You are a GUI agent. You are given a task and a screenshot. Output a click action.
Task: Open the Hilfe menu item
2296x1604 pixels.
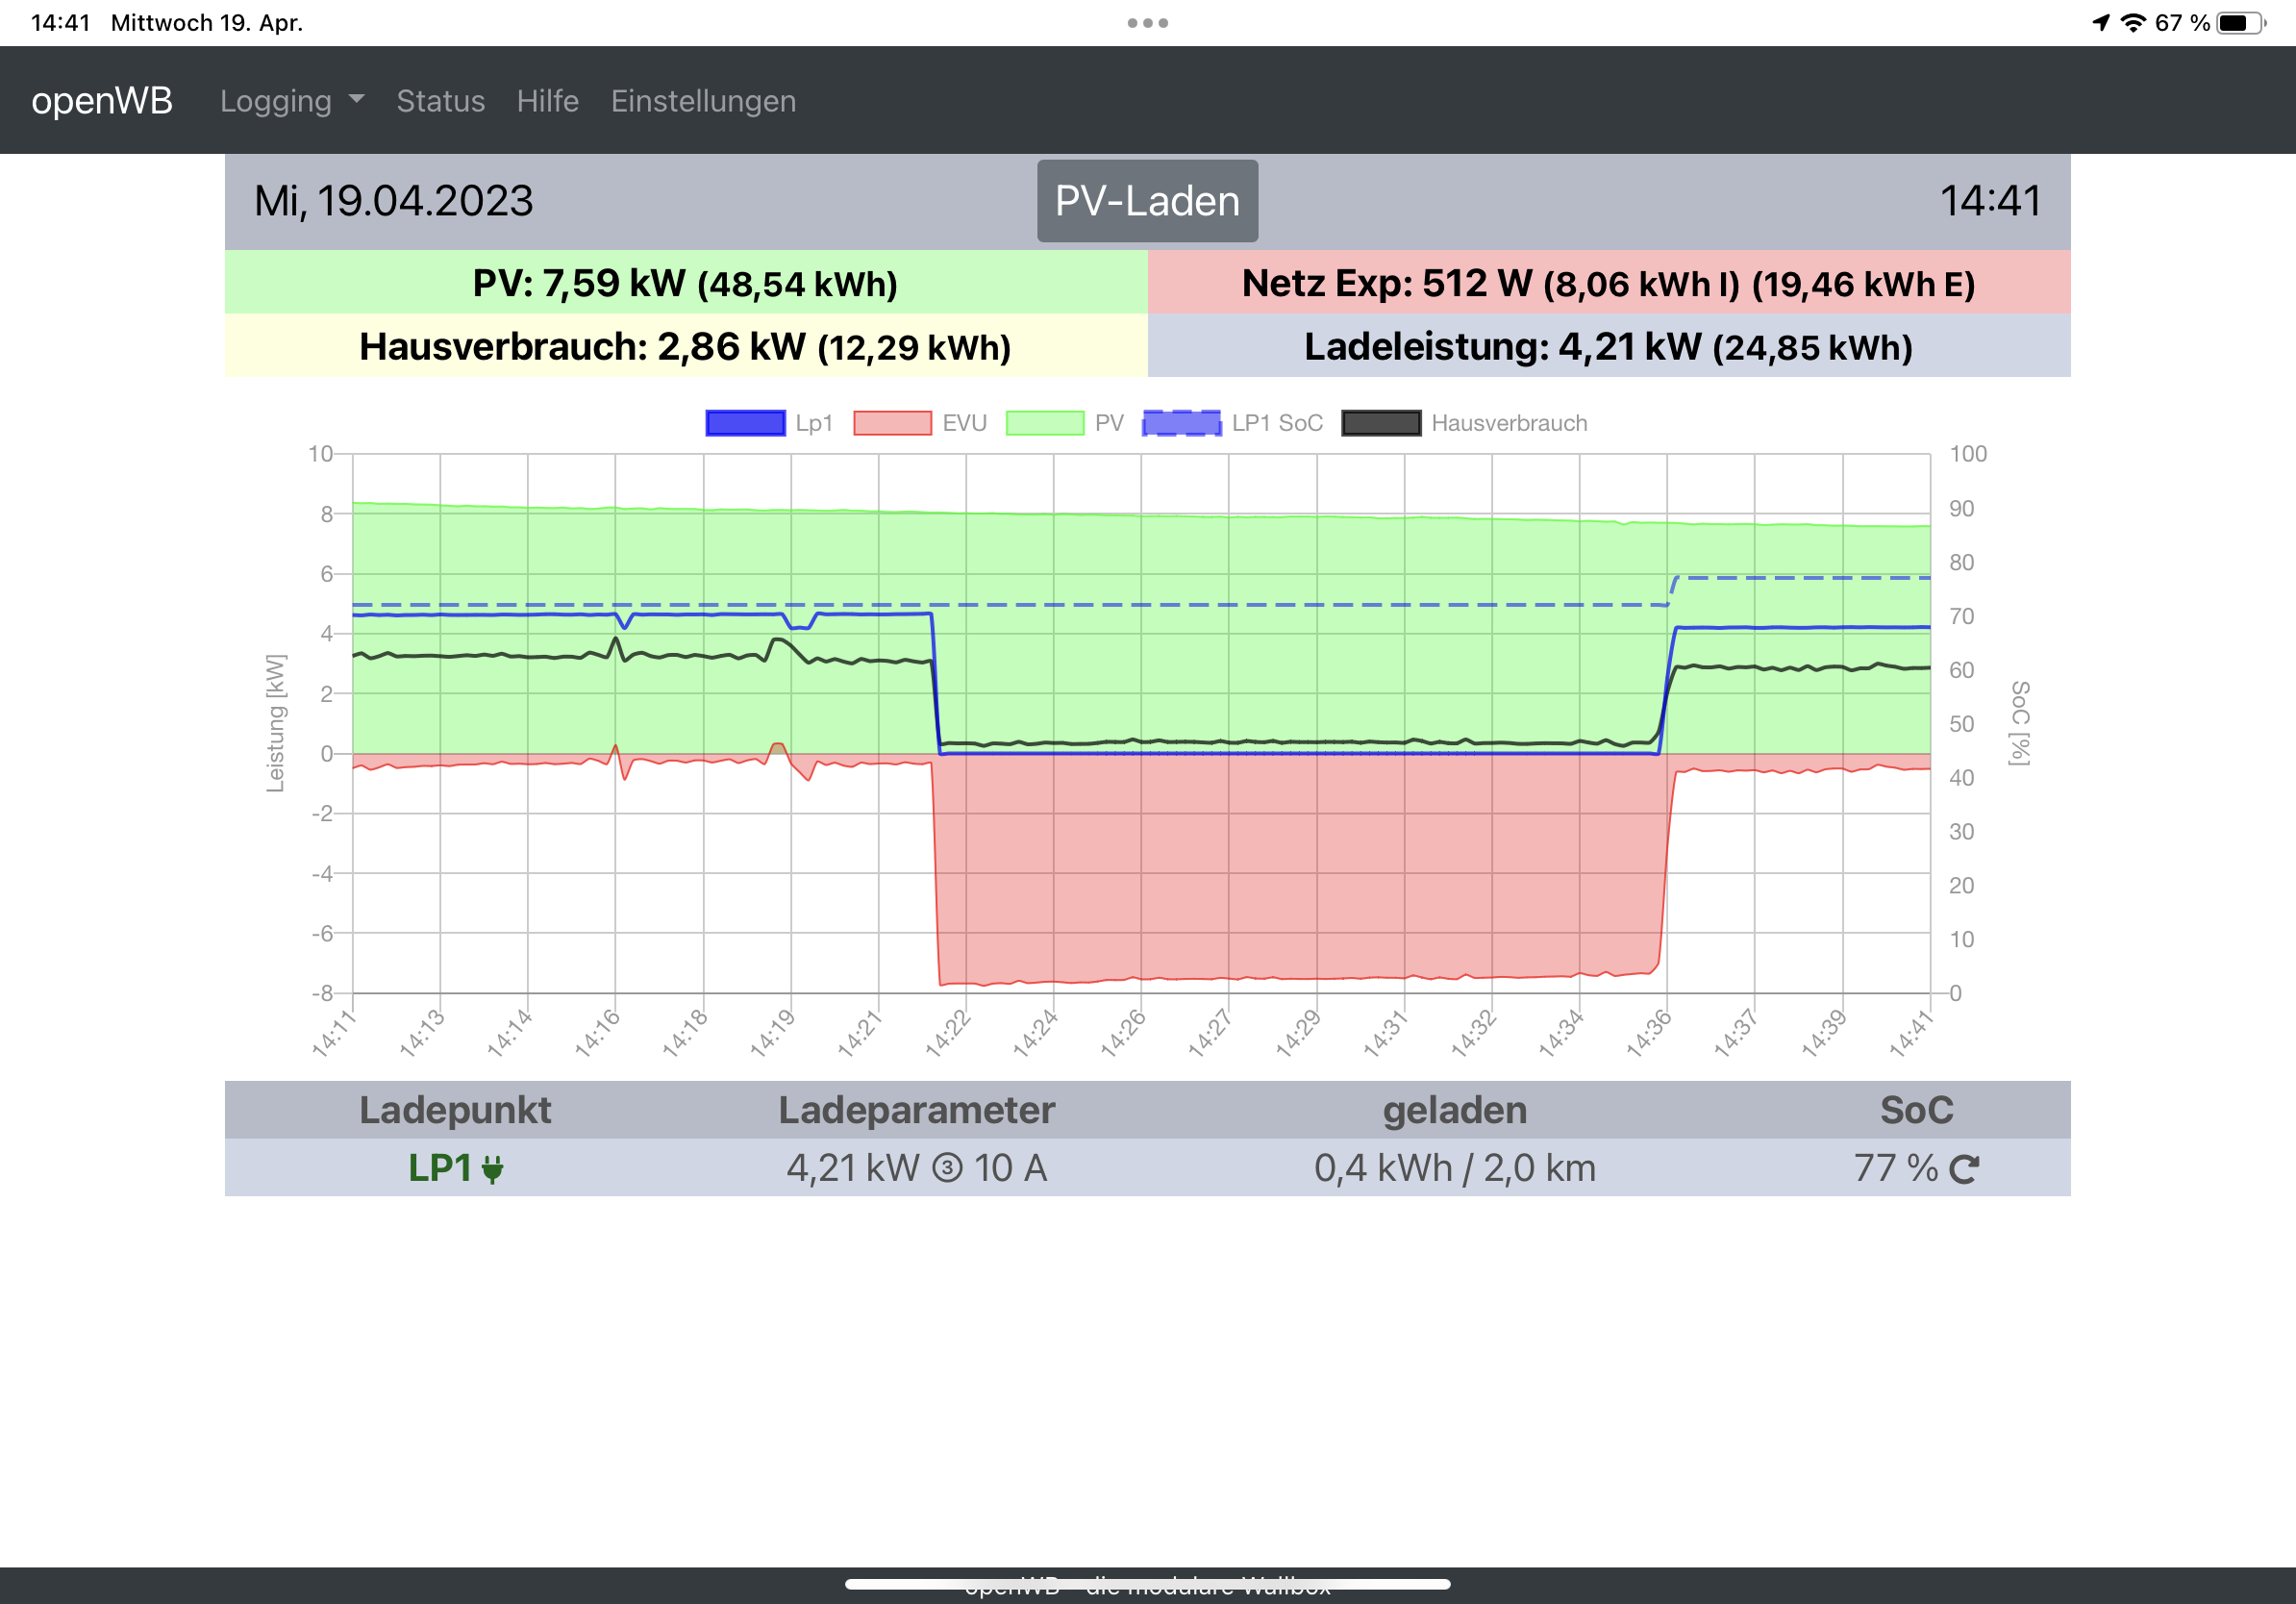coord(547,101)
